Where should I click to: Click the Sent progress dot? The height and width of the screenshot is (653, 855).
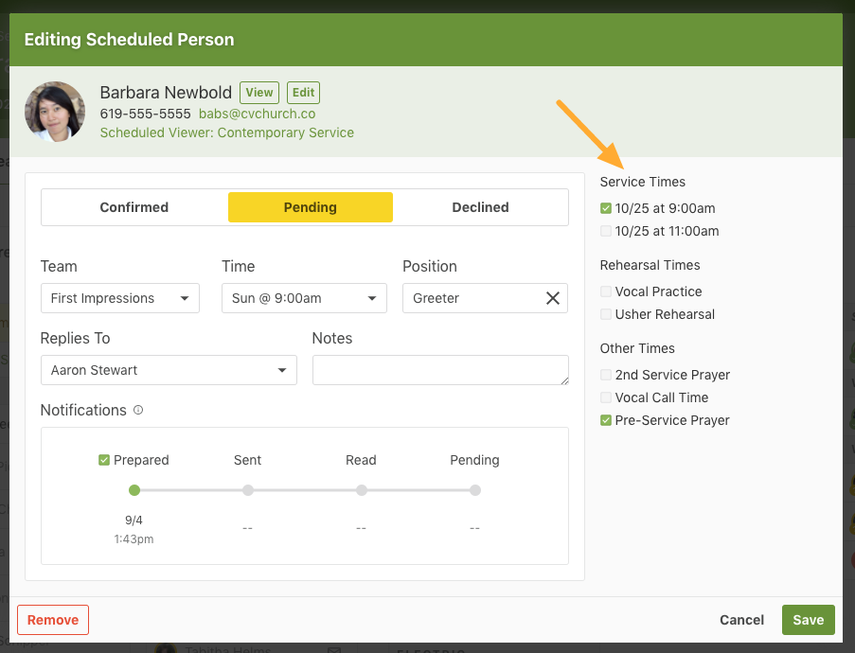click(248, 490)
